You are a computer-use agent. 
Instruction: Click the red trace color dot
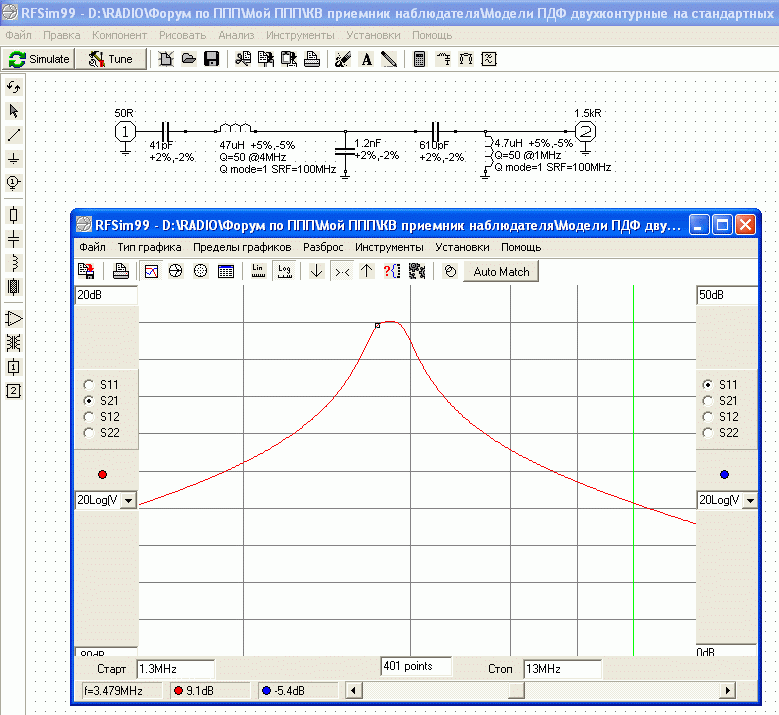102,475
